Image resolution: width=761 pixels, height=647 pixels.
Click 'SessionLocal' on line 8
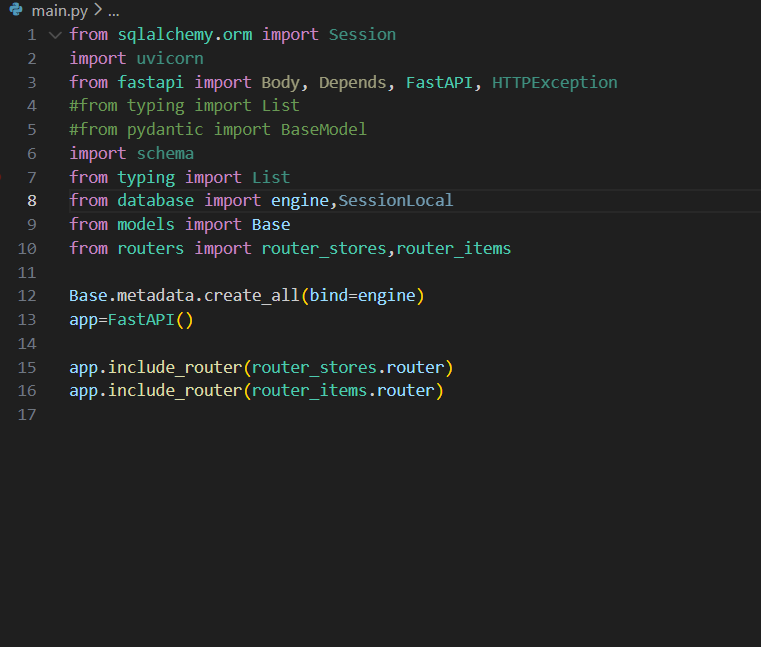point(396,200)
